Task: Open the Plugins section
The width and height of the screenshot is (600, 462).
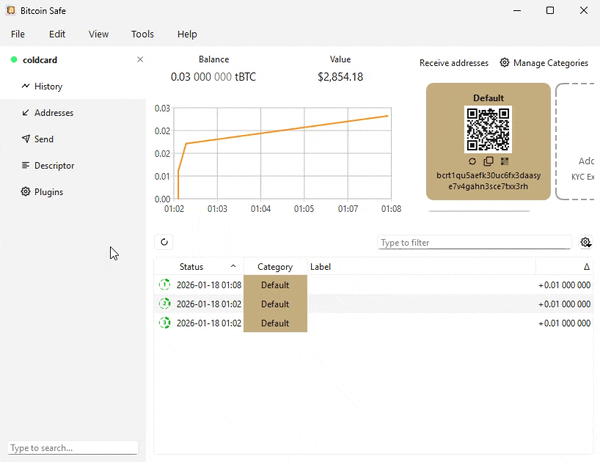Action: (73, 192)
